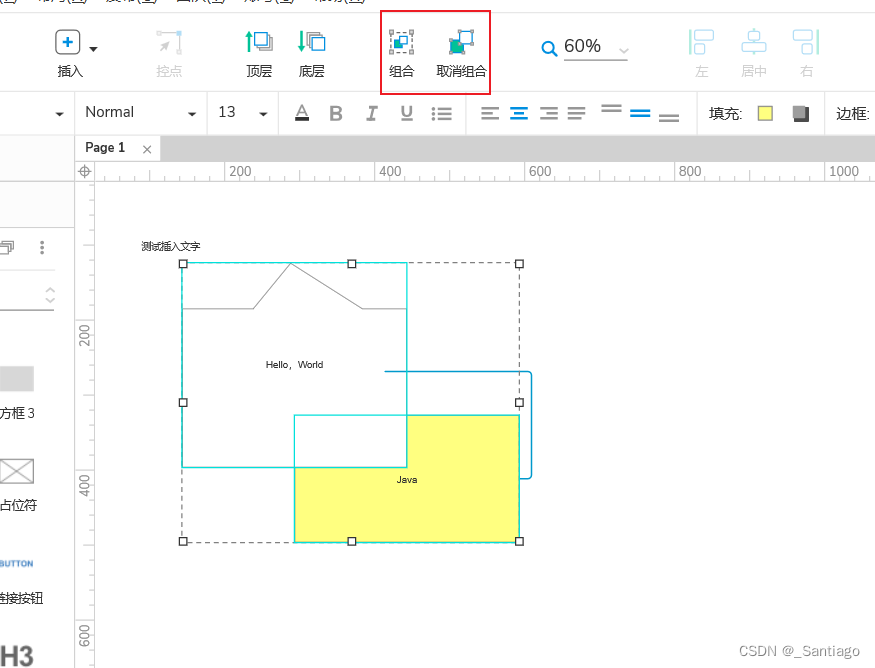
Task: Align text to top vertically
Action: click(612, 108)
